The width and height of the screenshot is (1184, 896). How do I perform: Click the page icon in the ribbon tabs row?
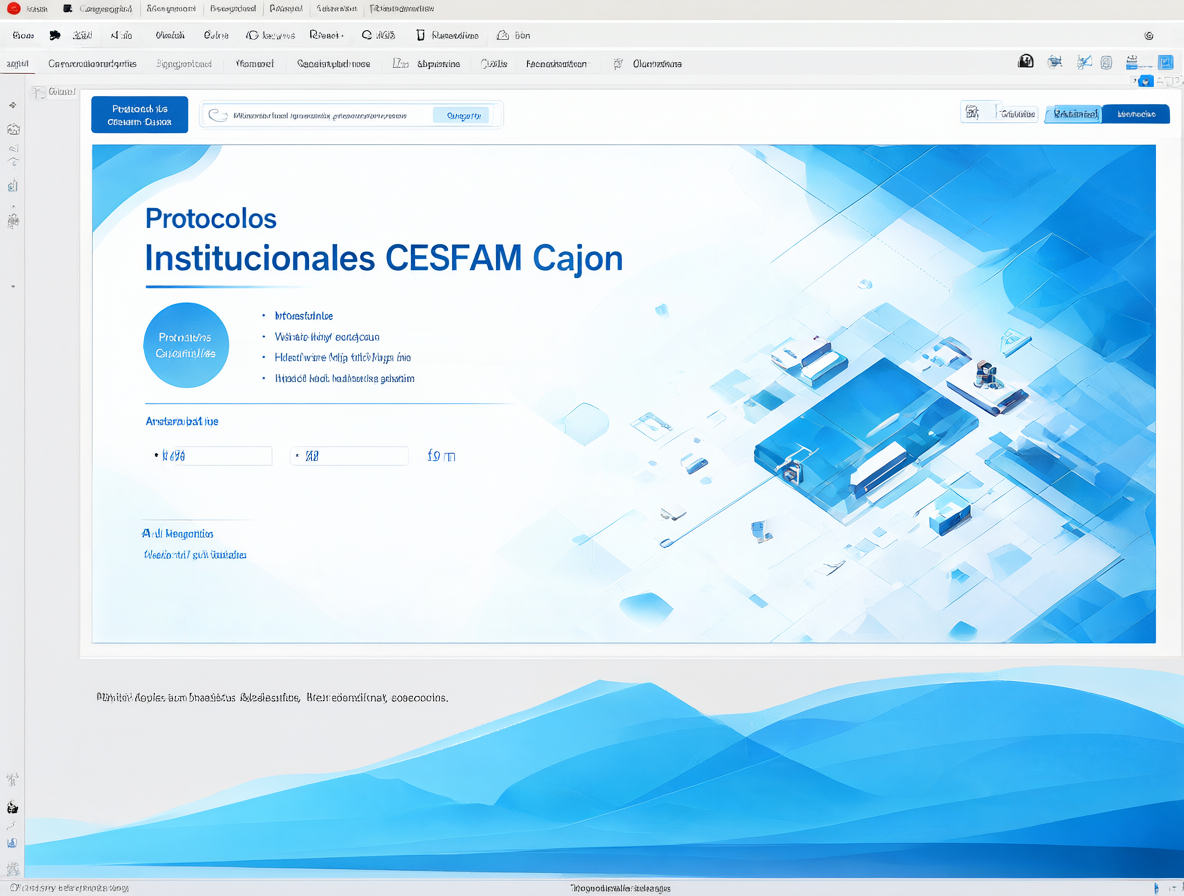pyautogui.click(x=400, y=64)
